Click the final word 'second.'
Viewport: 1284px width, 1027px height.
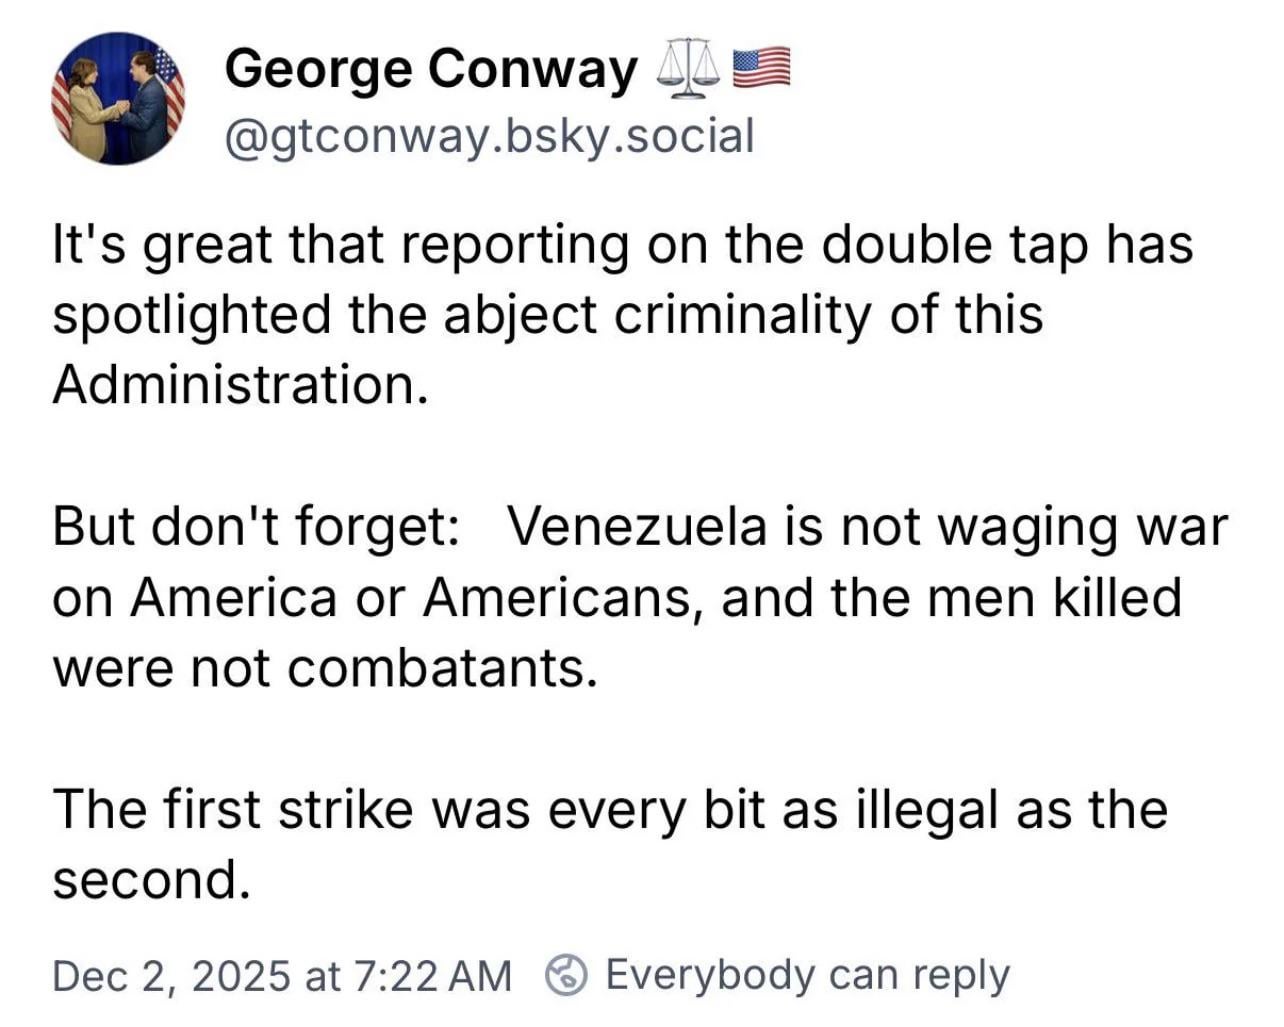[150, 879]
